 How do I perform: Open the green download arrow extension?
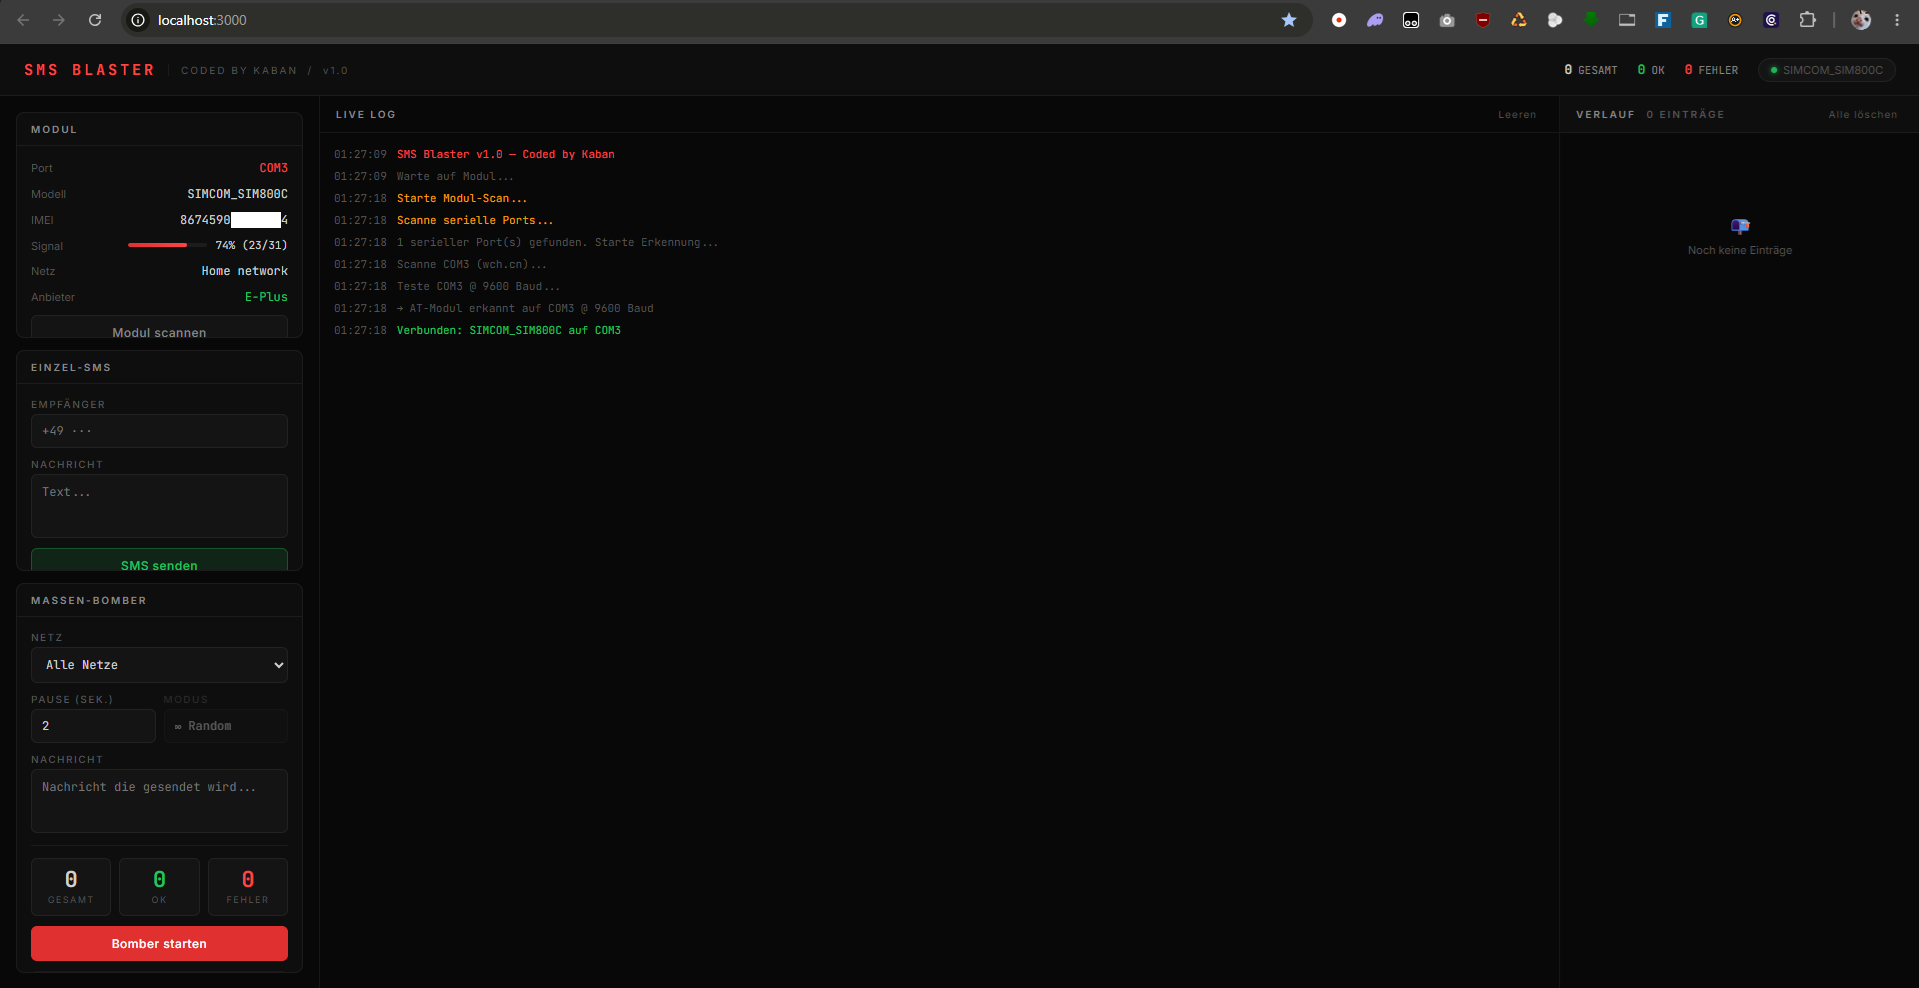coord(1591,20)
